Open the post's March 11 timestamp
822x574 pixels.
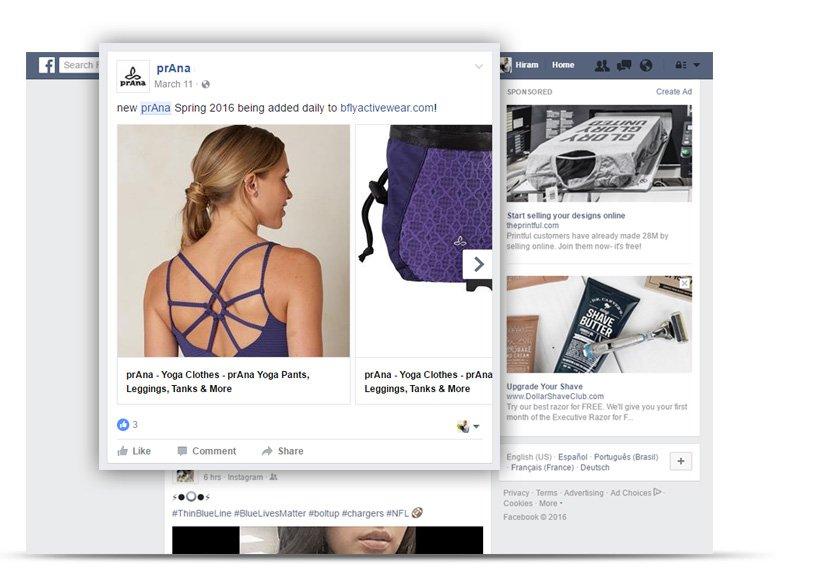(x=174, y=84)
